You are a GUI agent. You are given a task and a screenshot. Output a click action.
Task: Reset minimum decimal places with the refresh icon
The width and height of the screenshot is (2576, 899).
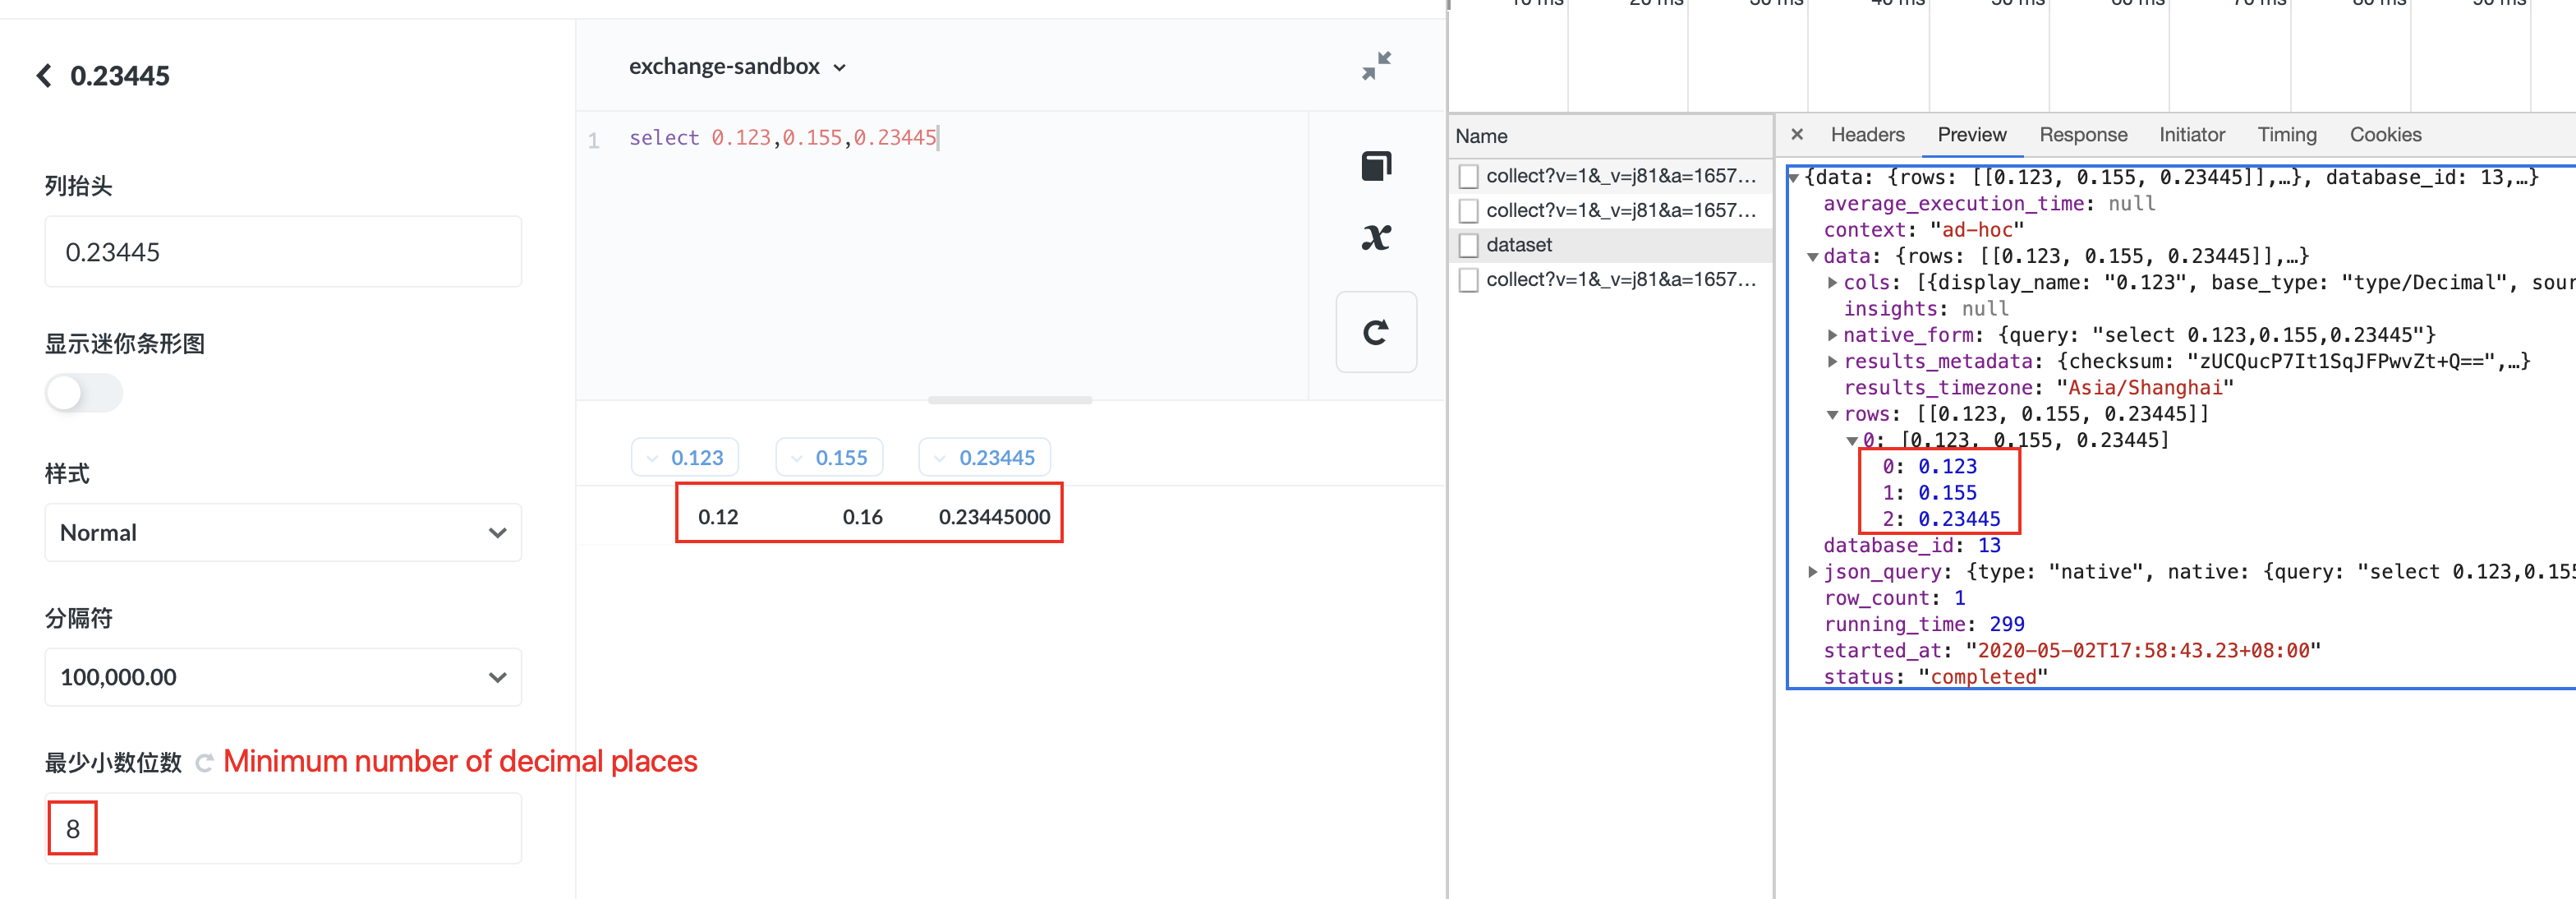click(204, 762)
